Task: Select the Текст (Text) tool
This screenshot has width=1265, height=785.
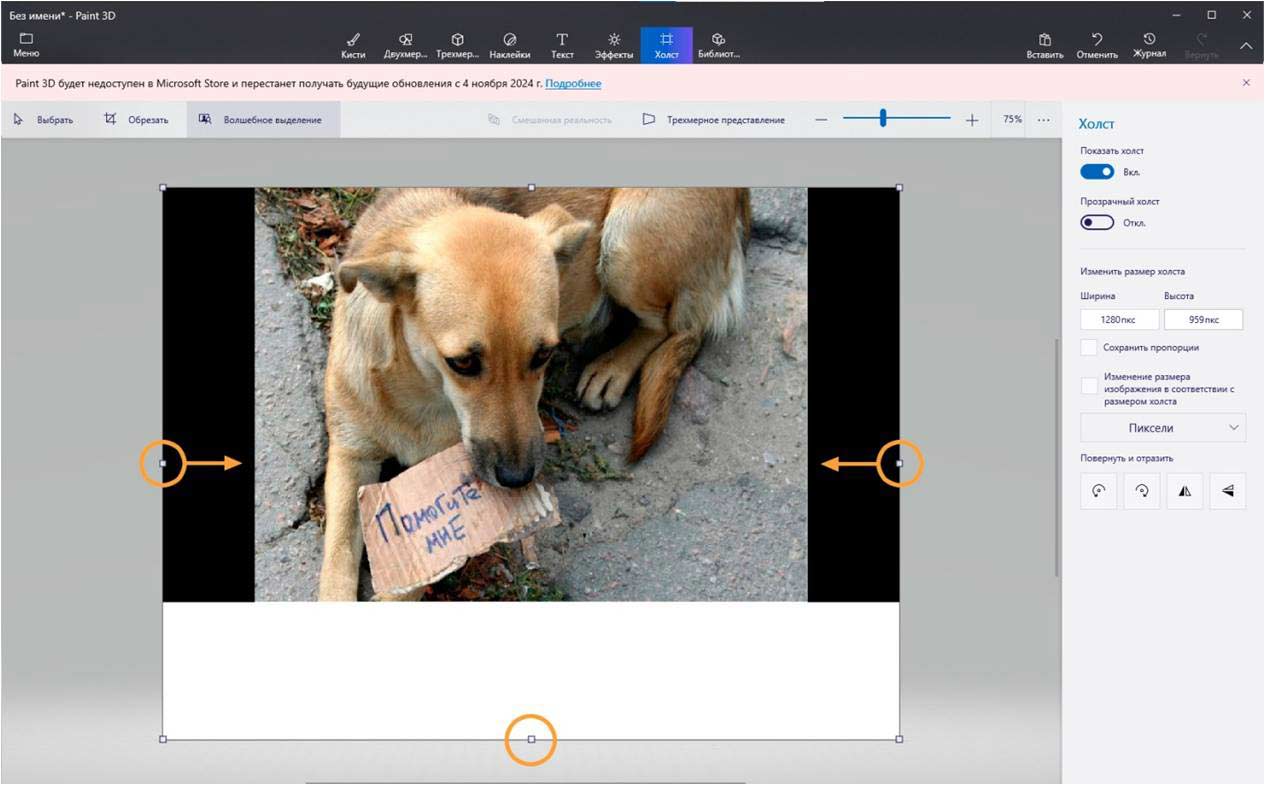Action: click(562, 45)
